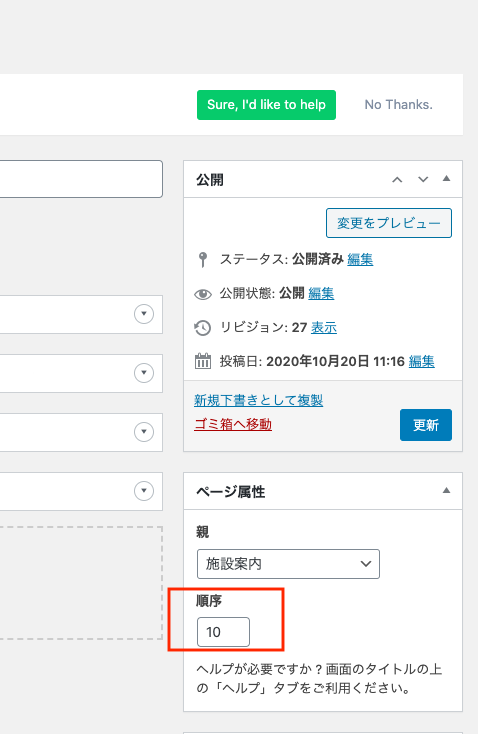Screen dimensions: 478x734
Task: Click the 順序 input field with 10
Action: tap(223, 632)
